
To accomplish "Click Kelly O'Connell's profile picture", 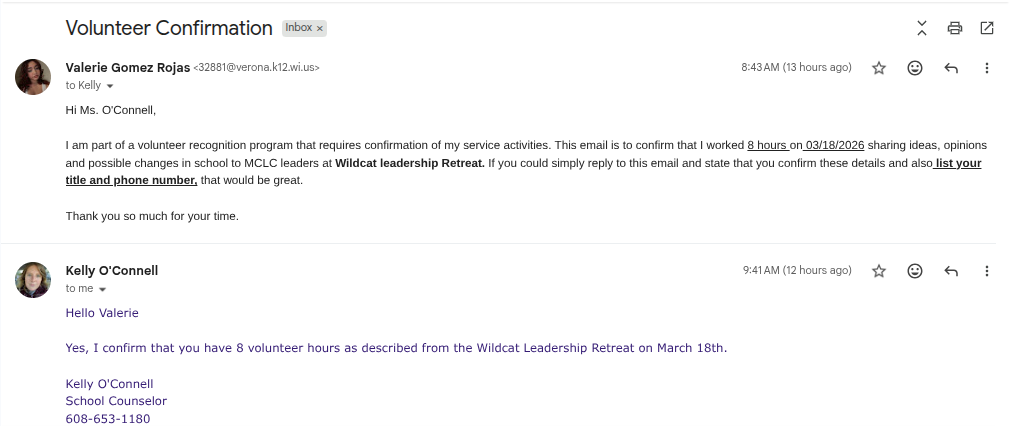I will (33, 280).
